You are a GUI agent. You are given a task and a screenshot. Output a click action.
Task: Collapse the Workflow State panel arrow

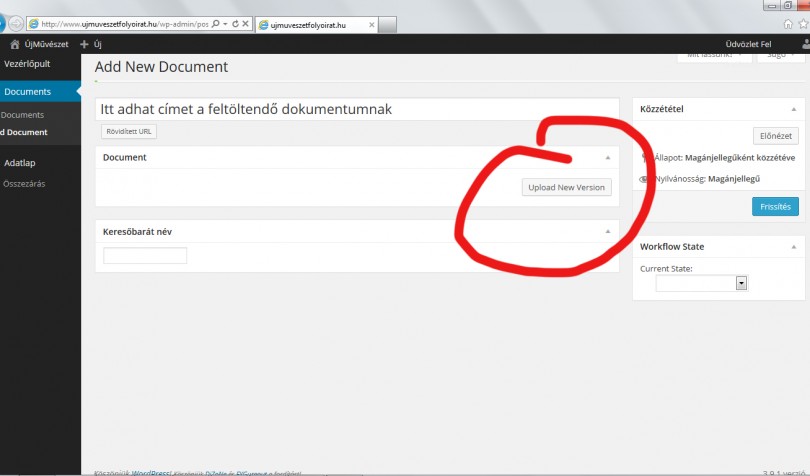pyautogui.click(x=793, y=246)
